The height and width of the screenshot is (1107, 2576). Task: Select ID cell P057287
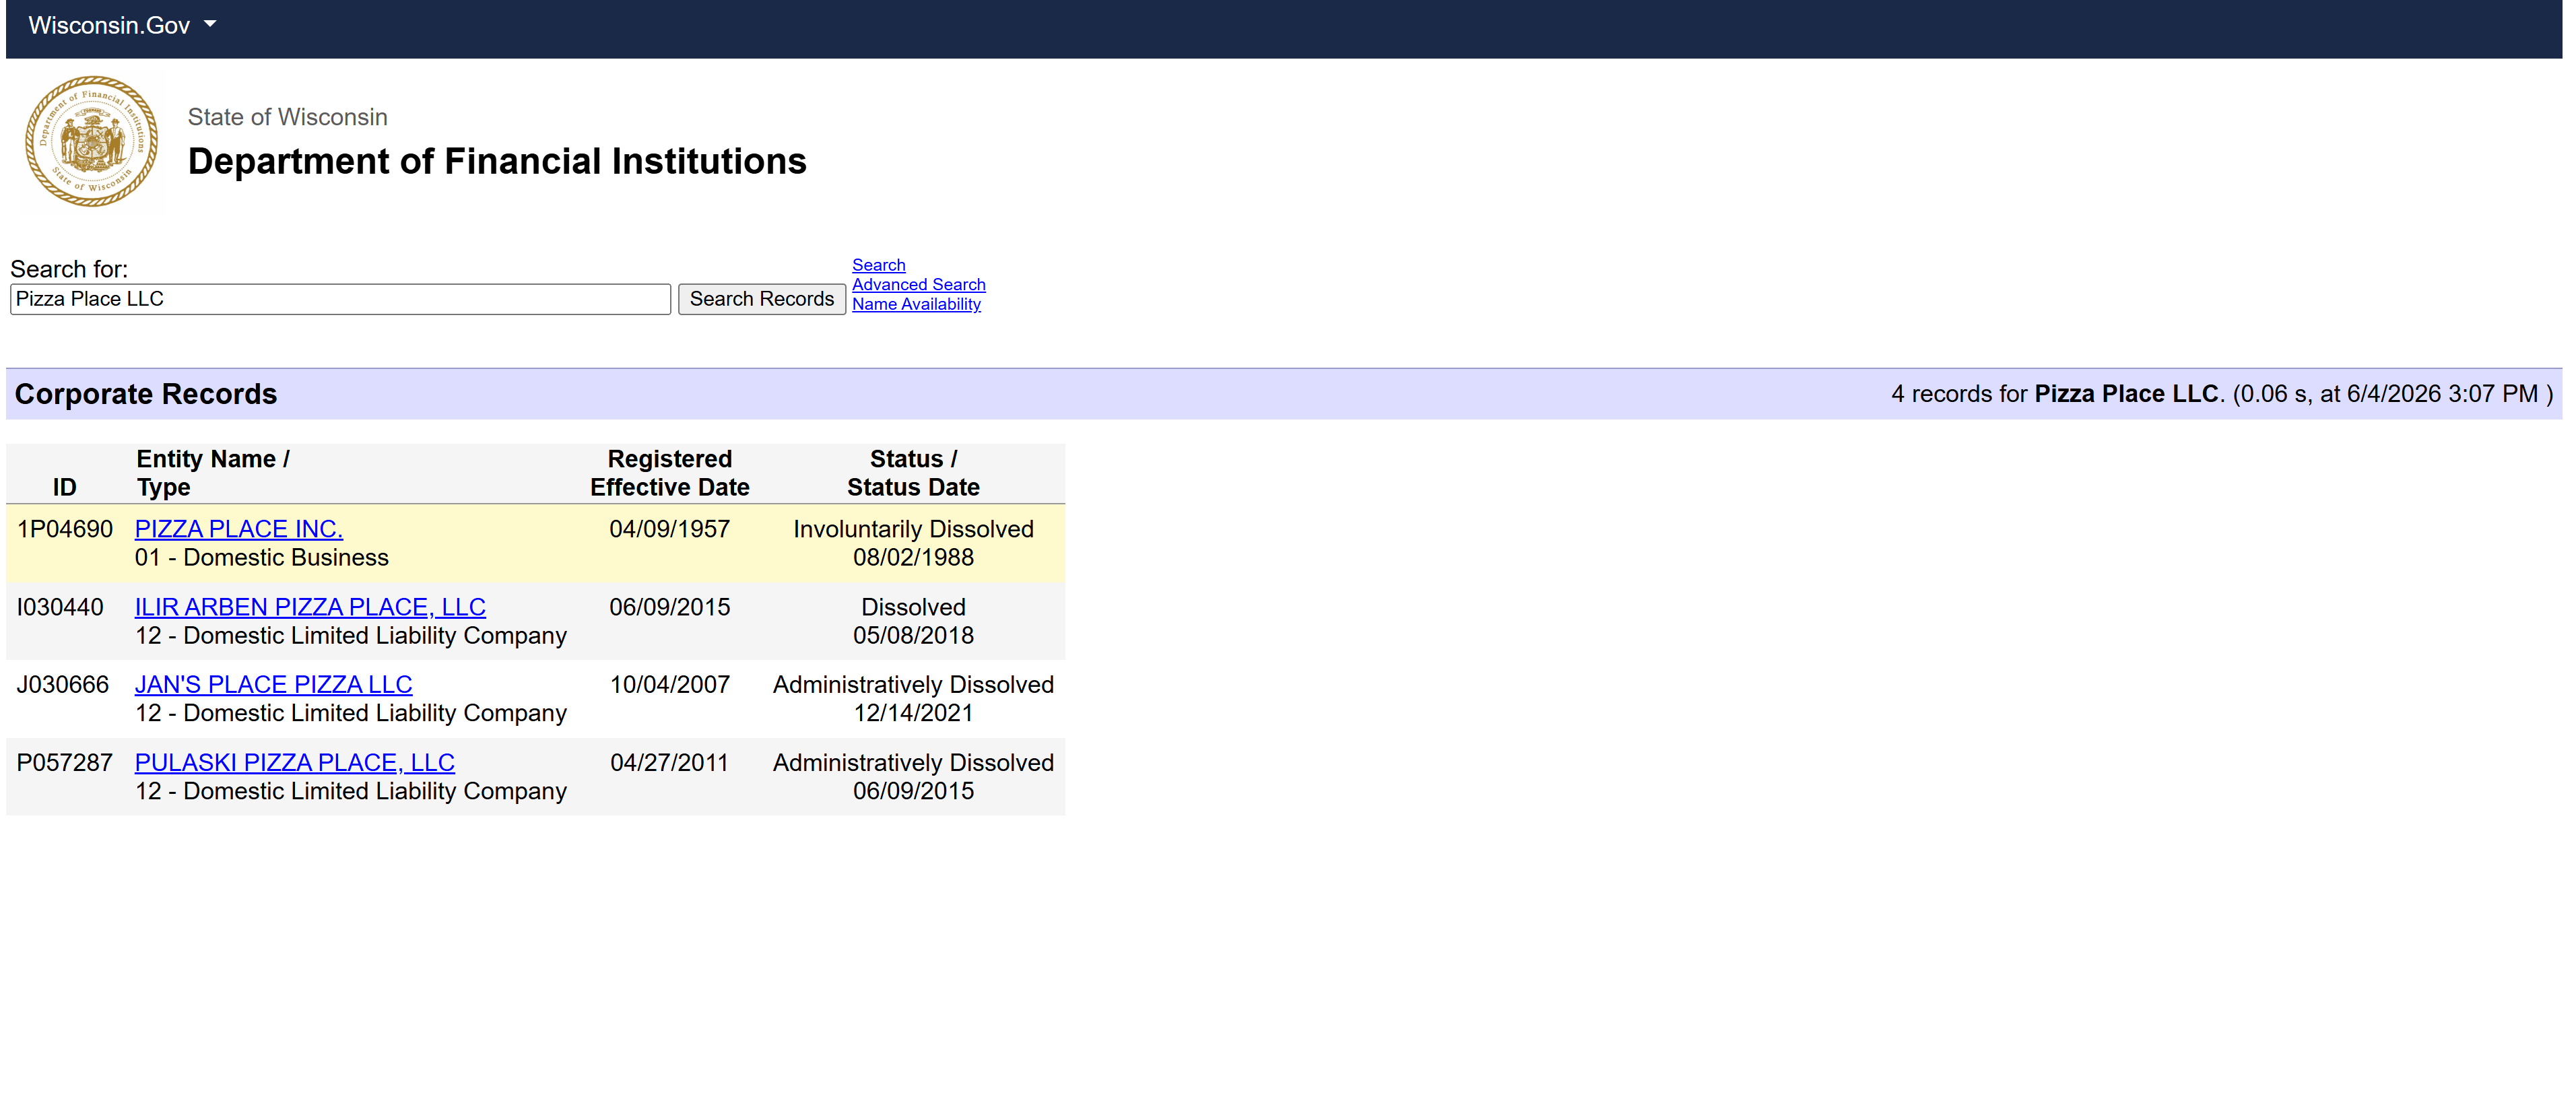65,762
